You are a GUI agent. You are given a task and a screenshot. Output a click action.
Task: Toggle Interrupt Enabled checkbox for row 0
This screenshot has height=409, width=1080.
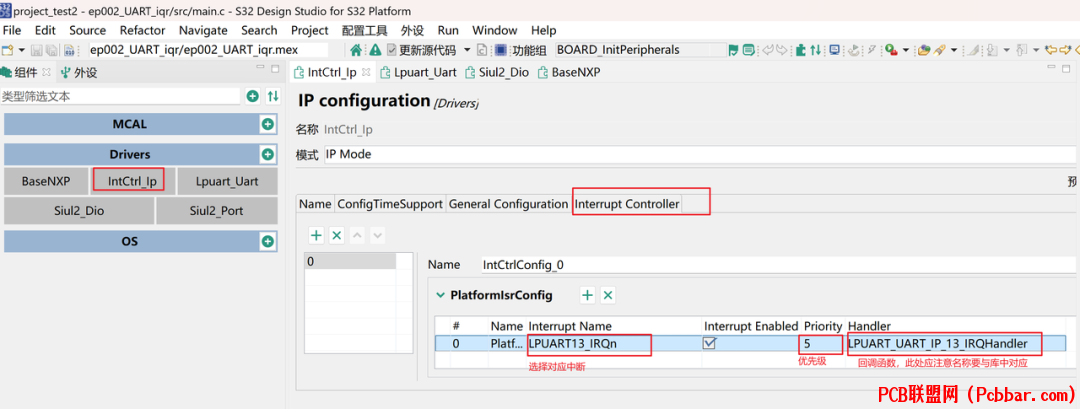pyautogui.click(x=709, y=343)
